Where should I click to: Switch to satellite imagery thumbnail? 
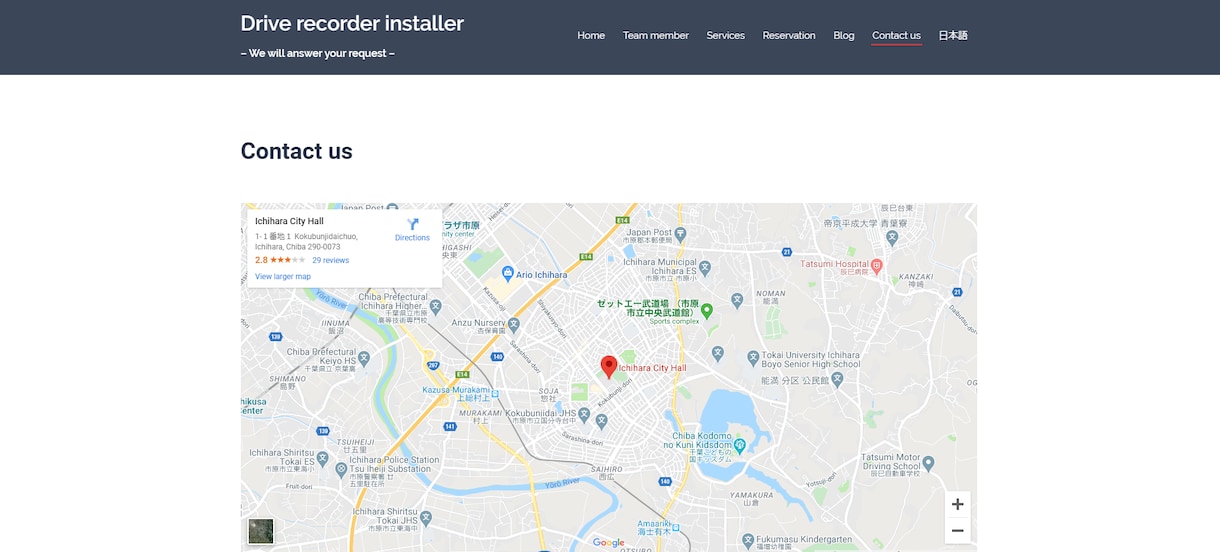coord(261,531)
